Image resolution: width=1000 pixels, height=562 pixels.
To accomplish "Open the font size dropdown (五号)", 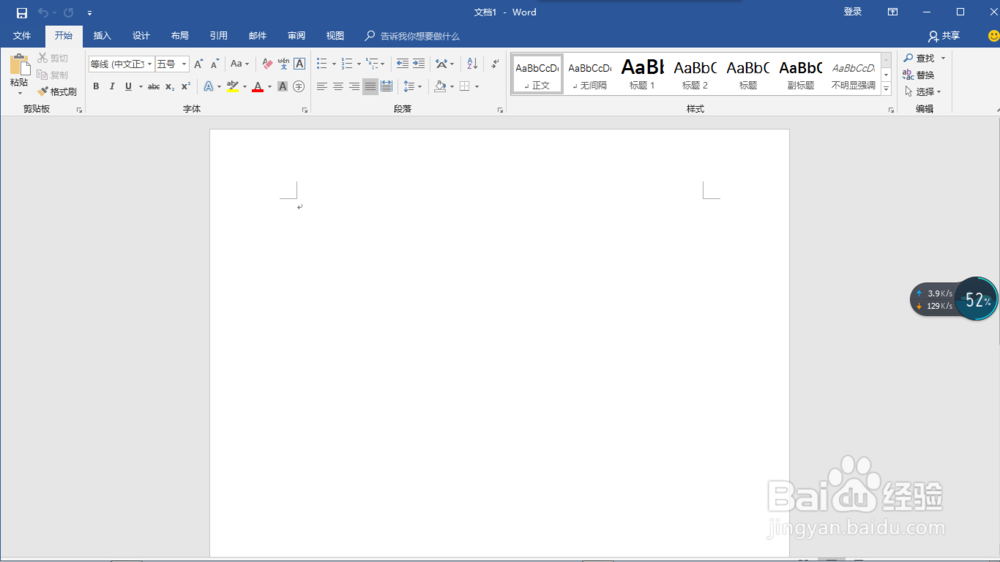I will point(184,64).
